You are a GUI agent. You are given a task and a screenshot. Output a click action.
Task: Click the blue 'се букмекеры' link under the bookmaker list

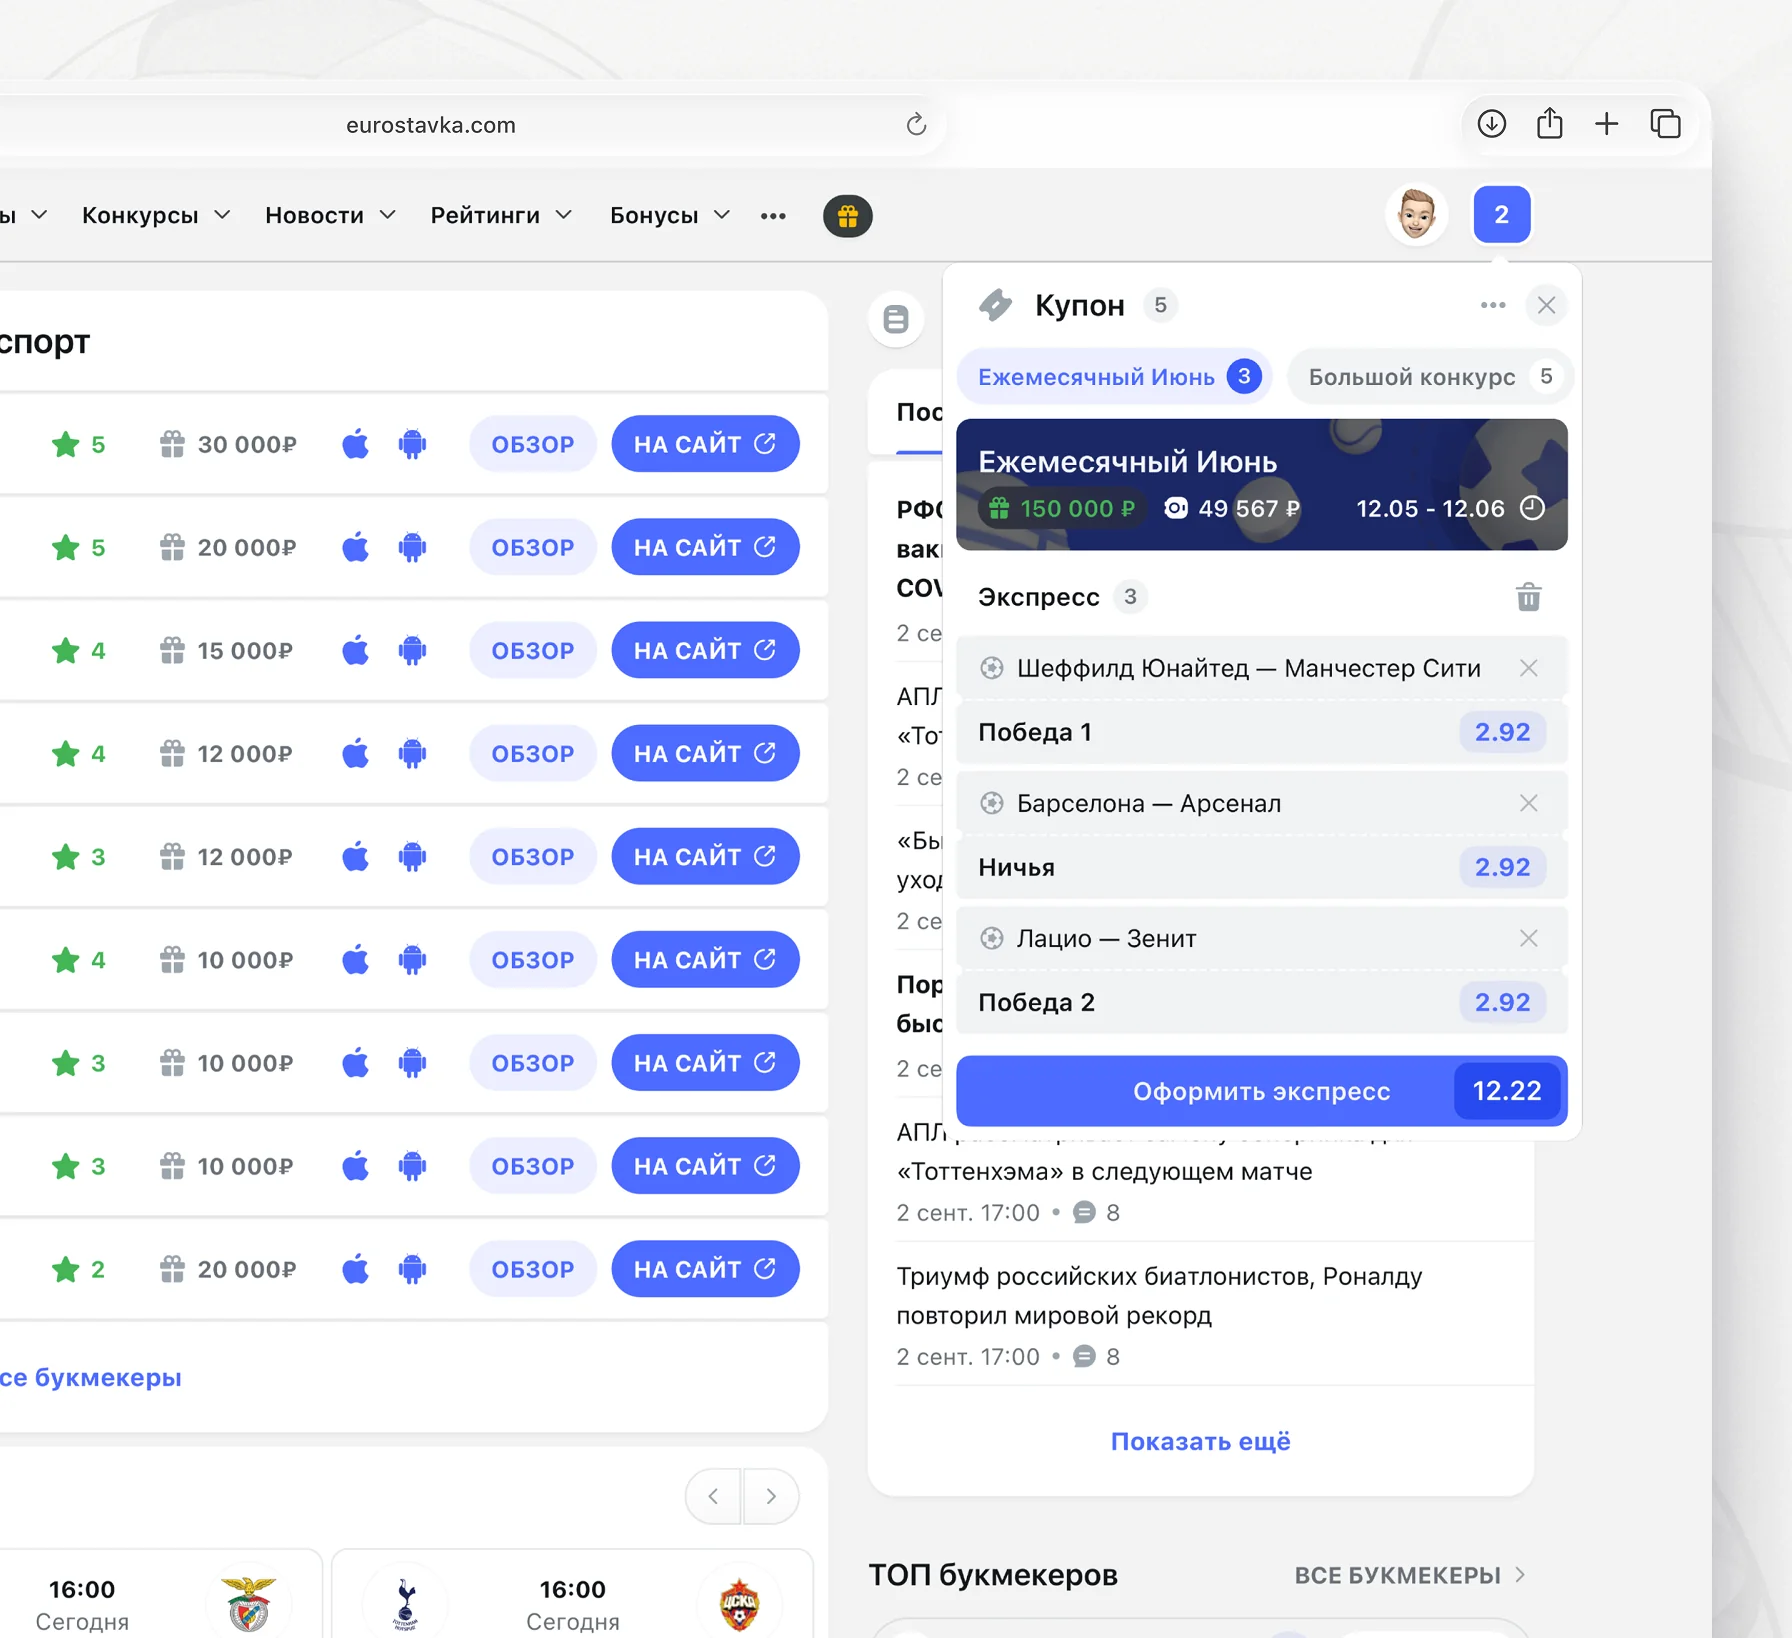click(x=91, y=1377)
